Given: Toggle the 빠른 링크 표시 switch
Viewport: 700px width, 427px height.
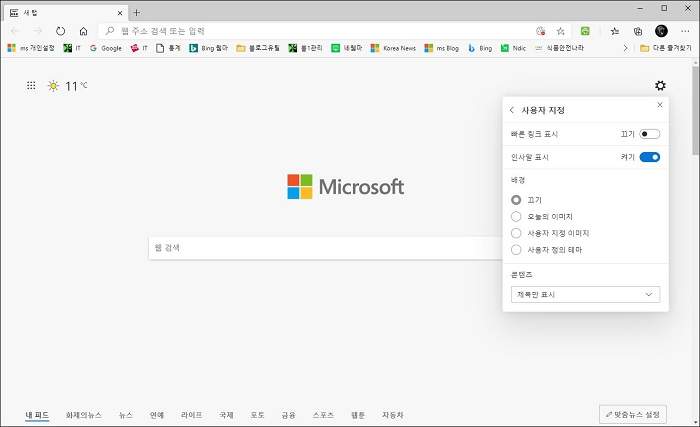Looking at the screenshot, I should point(649,134).
